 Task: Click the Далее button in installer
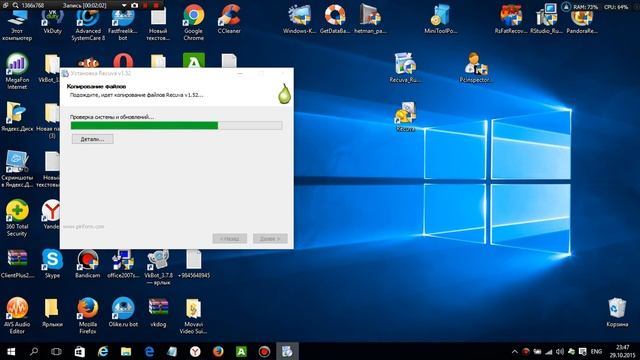270,238
